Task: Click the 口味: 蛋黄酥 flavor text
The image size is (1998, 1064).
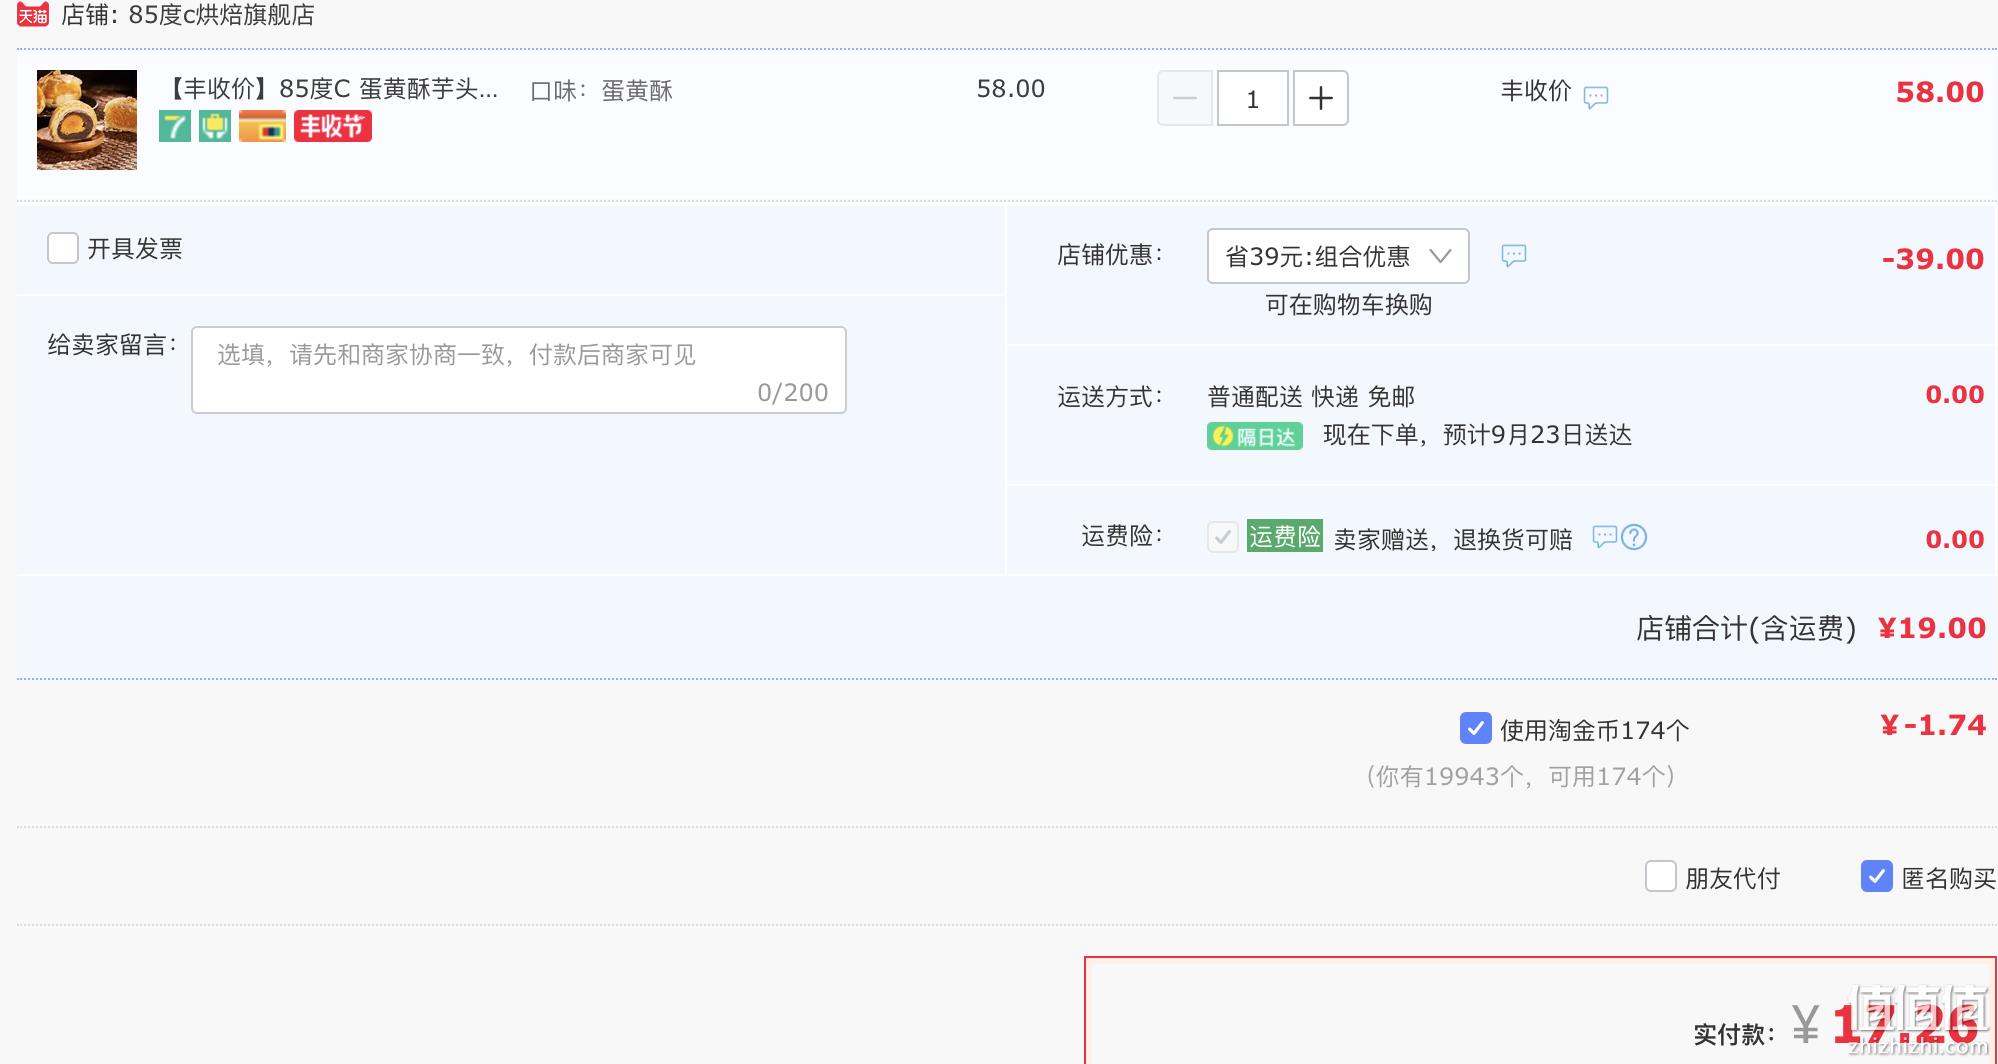Action: click(601, 91)
